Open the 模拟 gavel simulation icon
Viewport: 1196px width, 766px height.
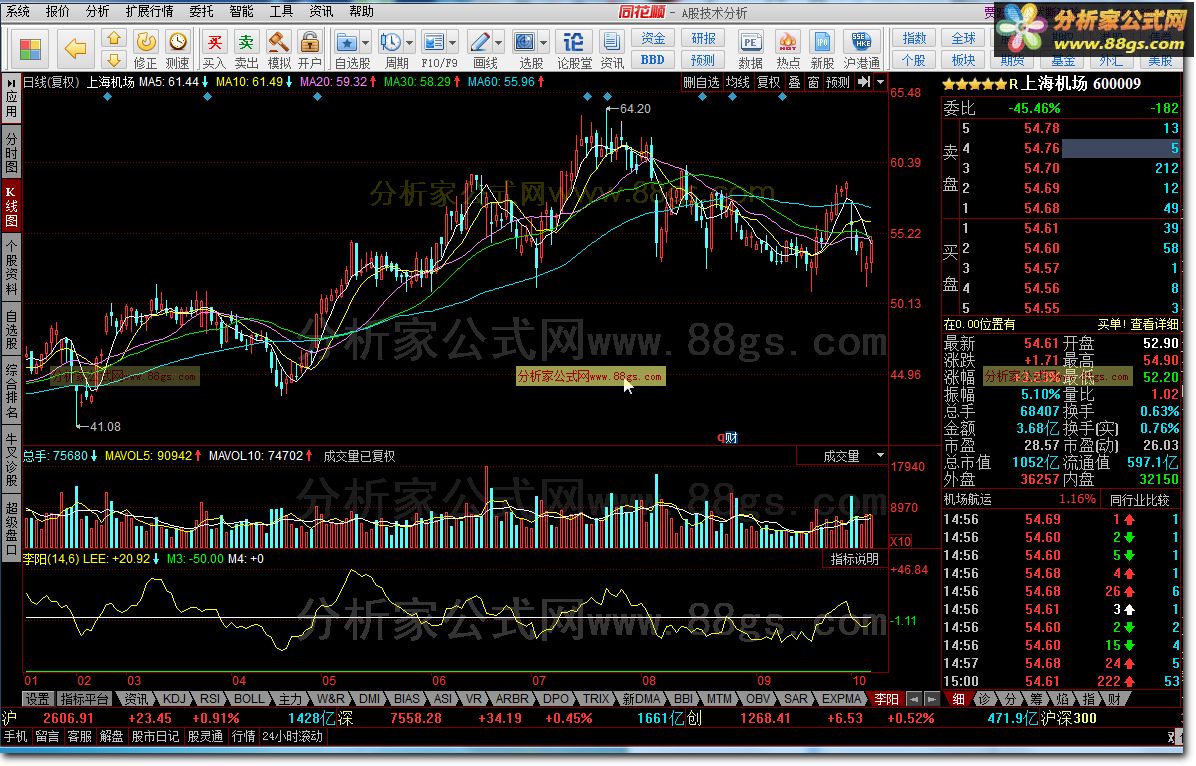(278, 42)
